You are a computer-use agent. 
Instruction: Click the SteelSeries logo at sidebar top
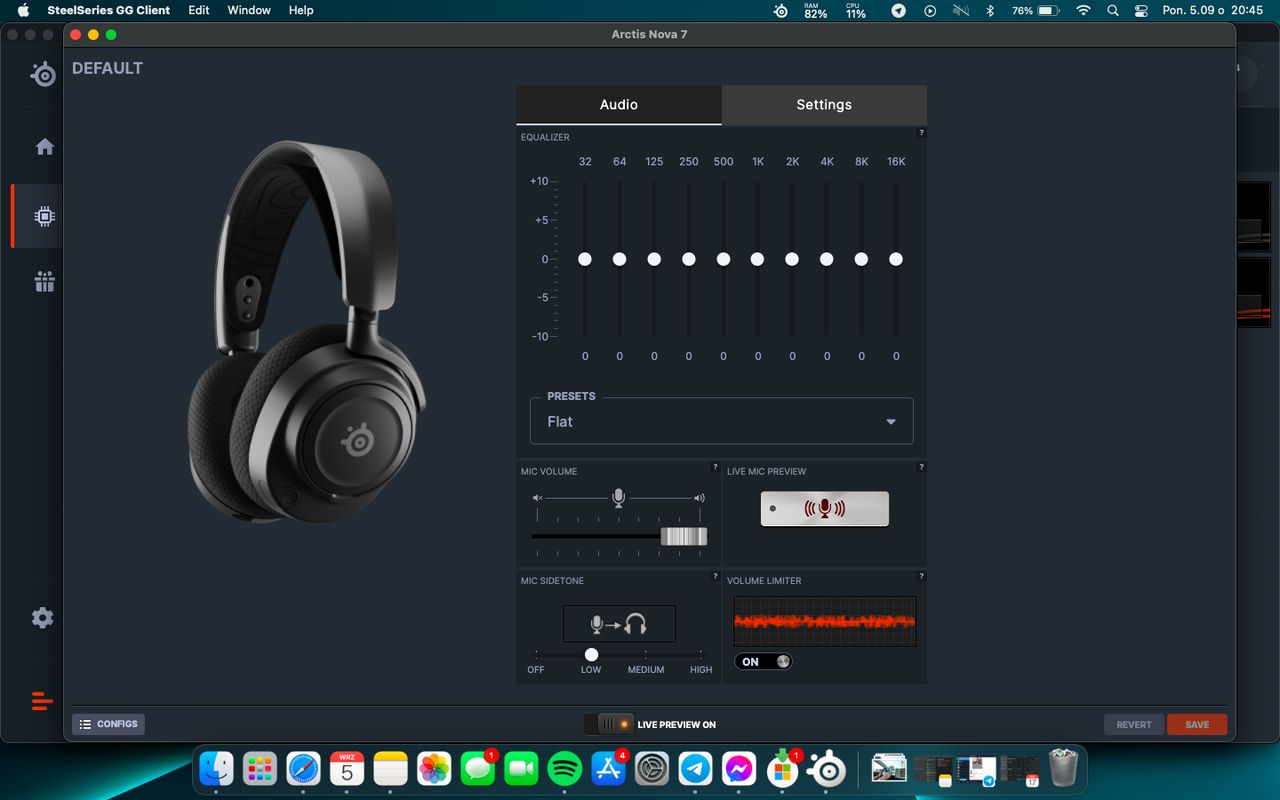click(43, 74)
